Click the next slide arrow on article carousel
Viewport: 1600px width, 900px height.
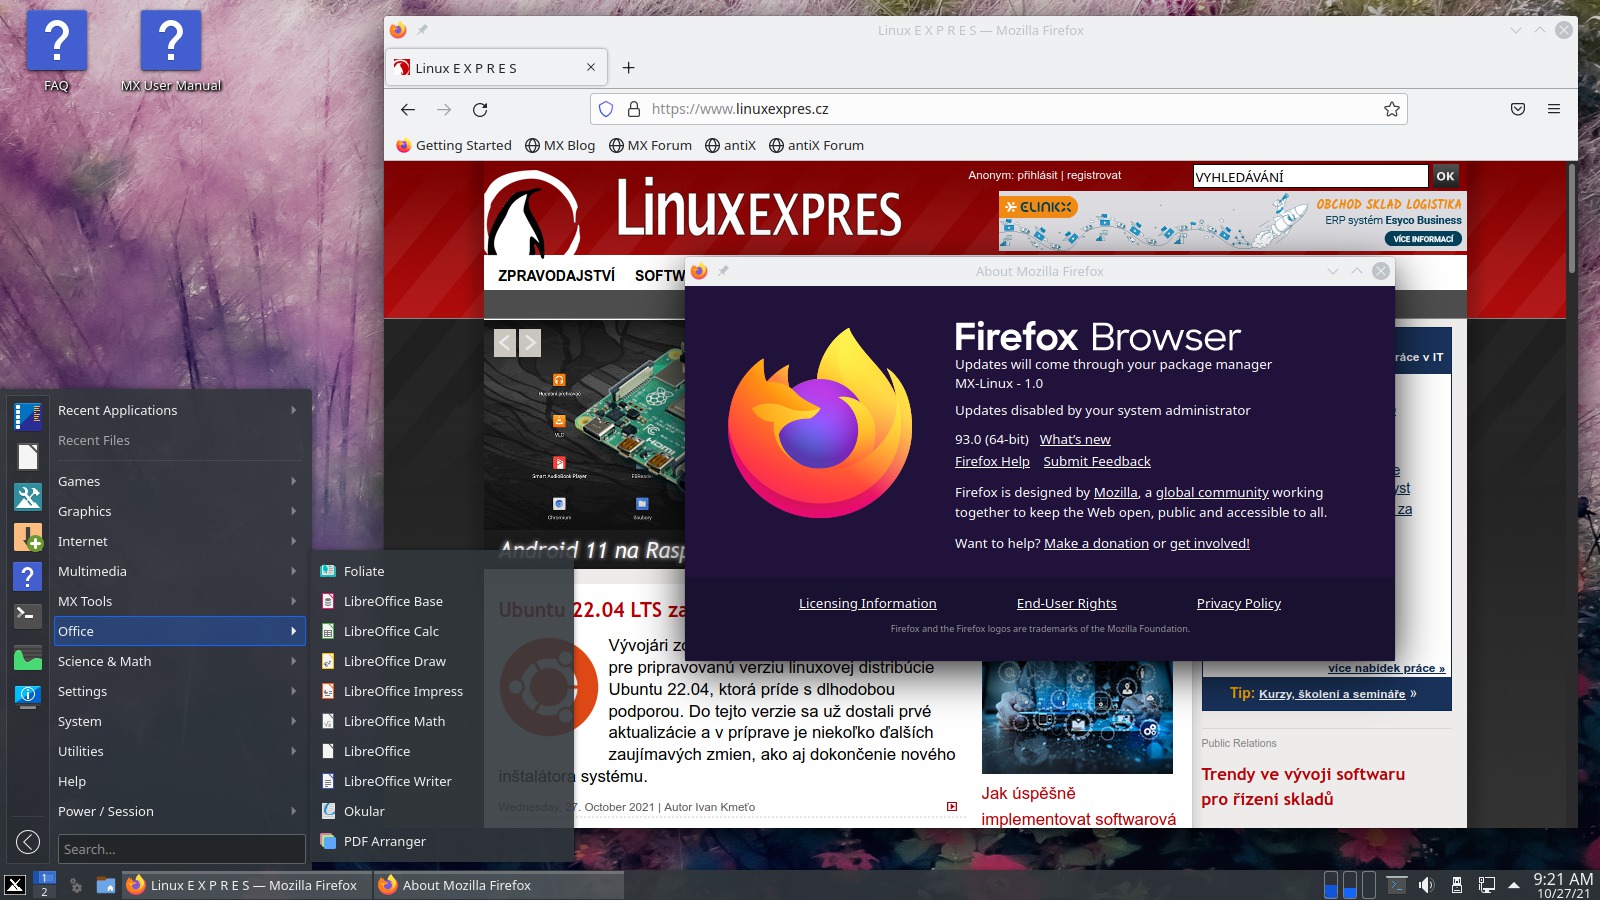[530, 343]
